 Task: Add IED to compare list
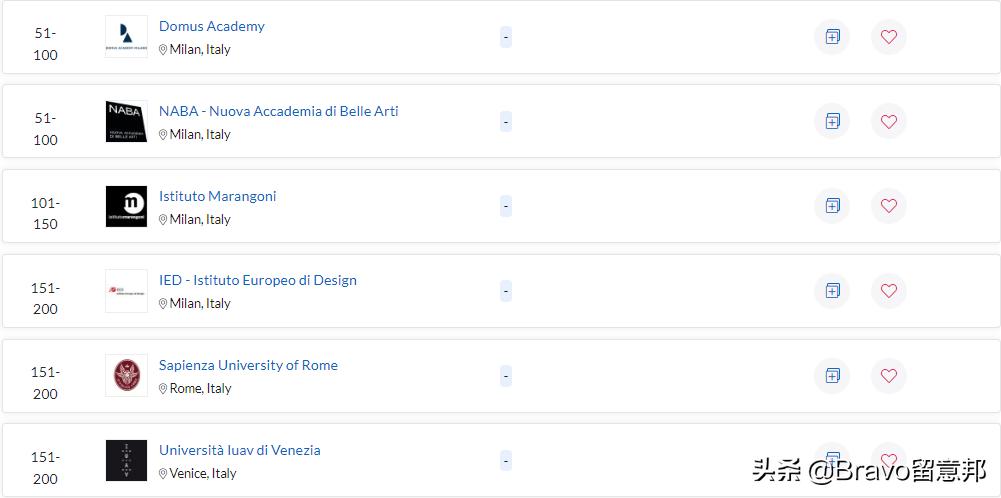tap(832, 291)
